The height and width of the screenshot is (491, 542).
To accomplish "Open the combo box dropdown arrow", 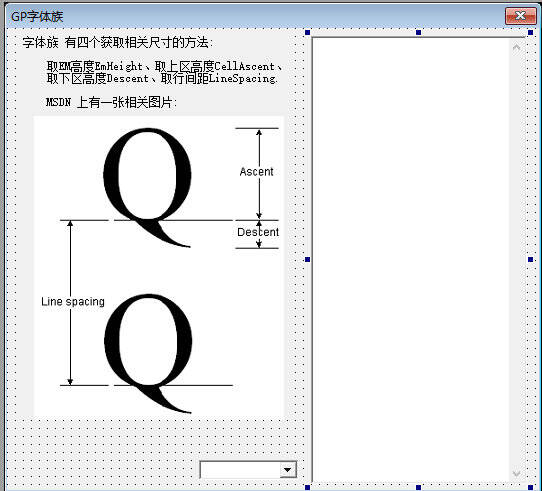I will (x=288, y=470).
